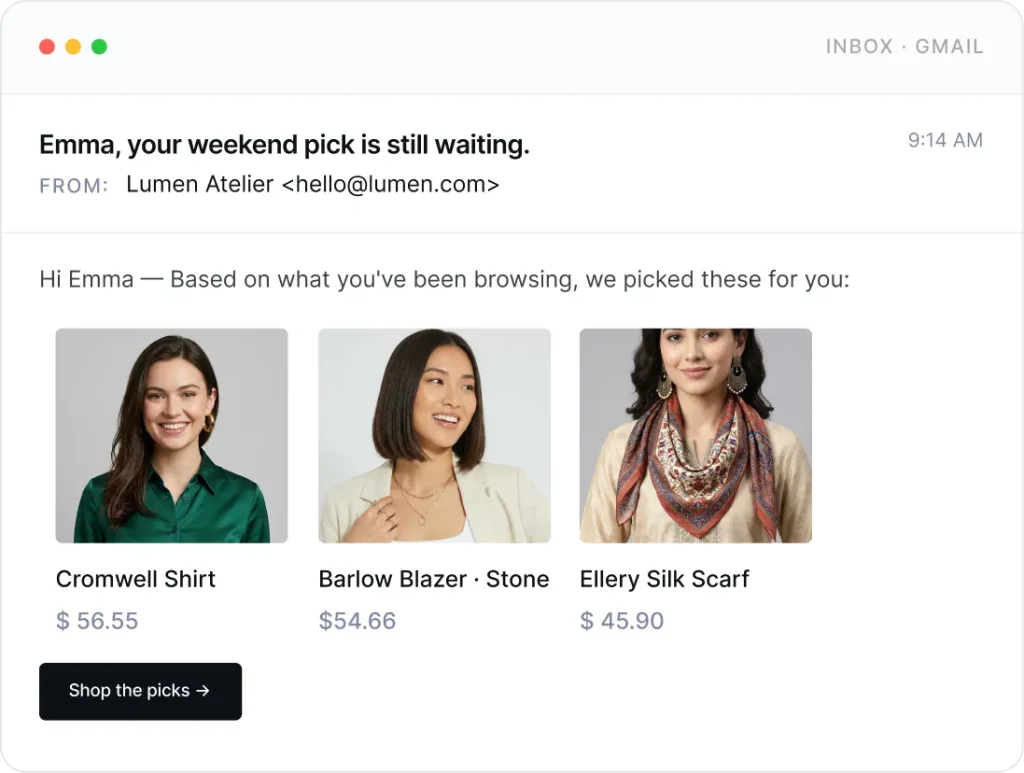
Task: Click the INBOX · GMAIL label
Action: pyautogui.click(x=904, y=46)
